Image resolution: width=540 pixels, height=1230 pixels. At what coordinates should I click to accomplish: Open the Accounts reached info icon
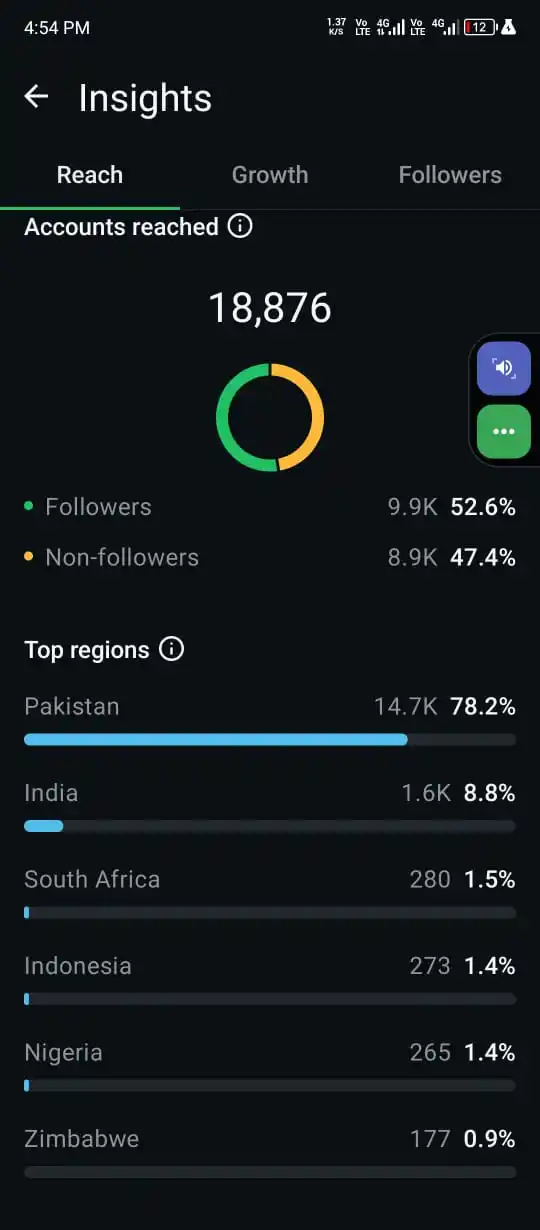point(240,226)
